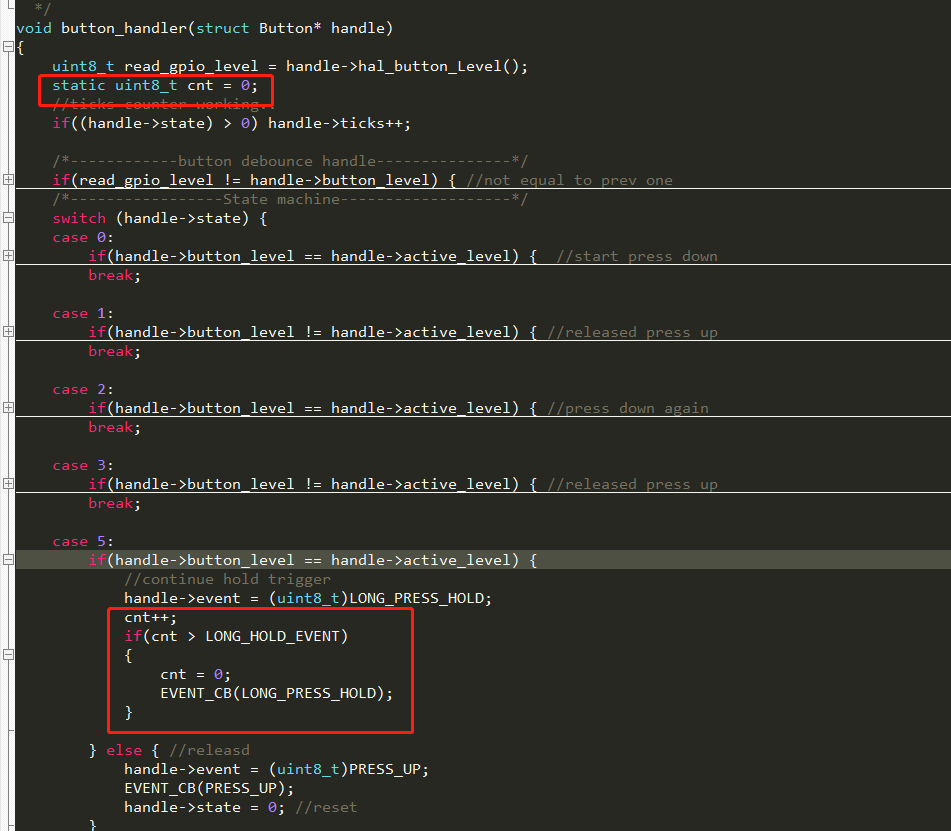The height and width of the screenshot is (831, 951).
Task: Click the 'break;' under case 2
Action: pos(115,427)
